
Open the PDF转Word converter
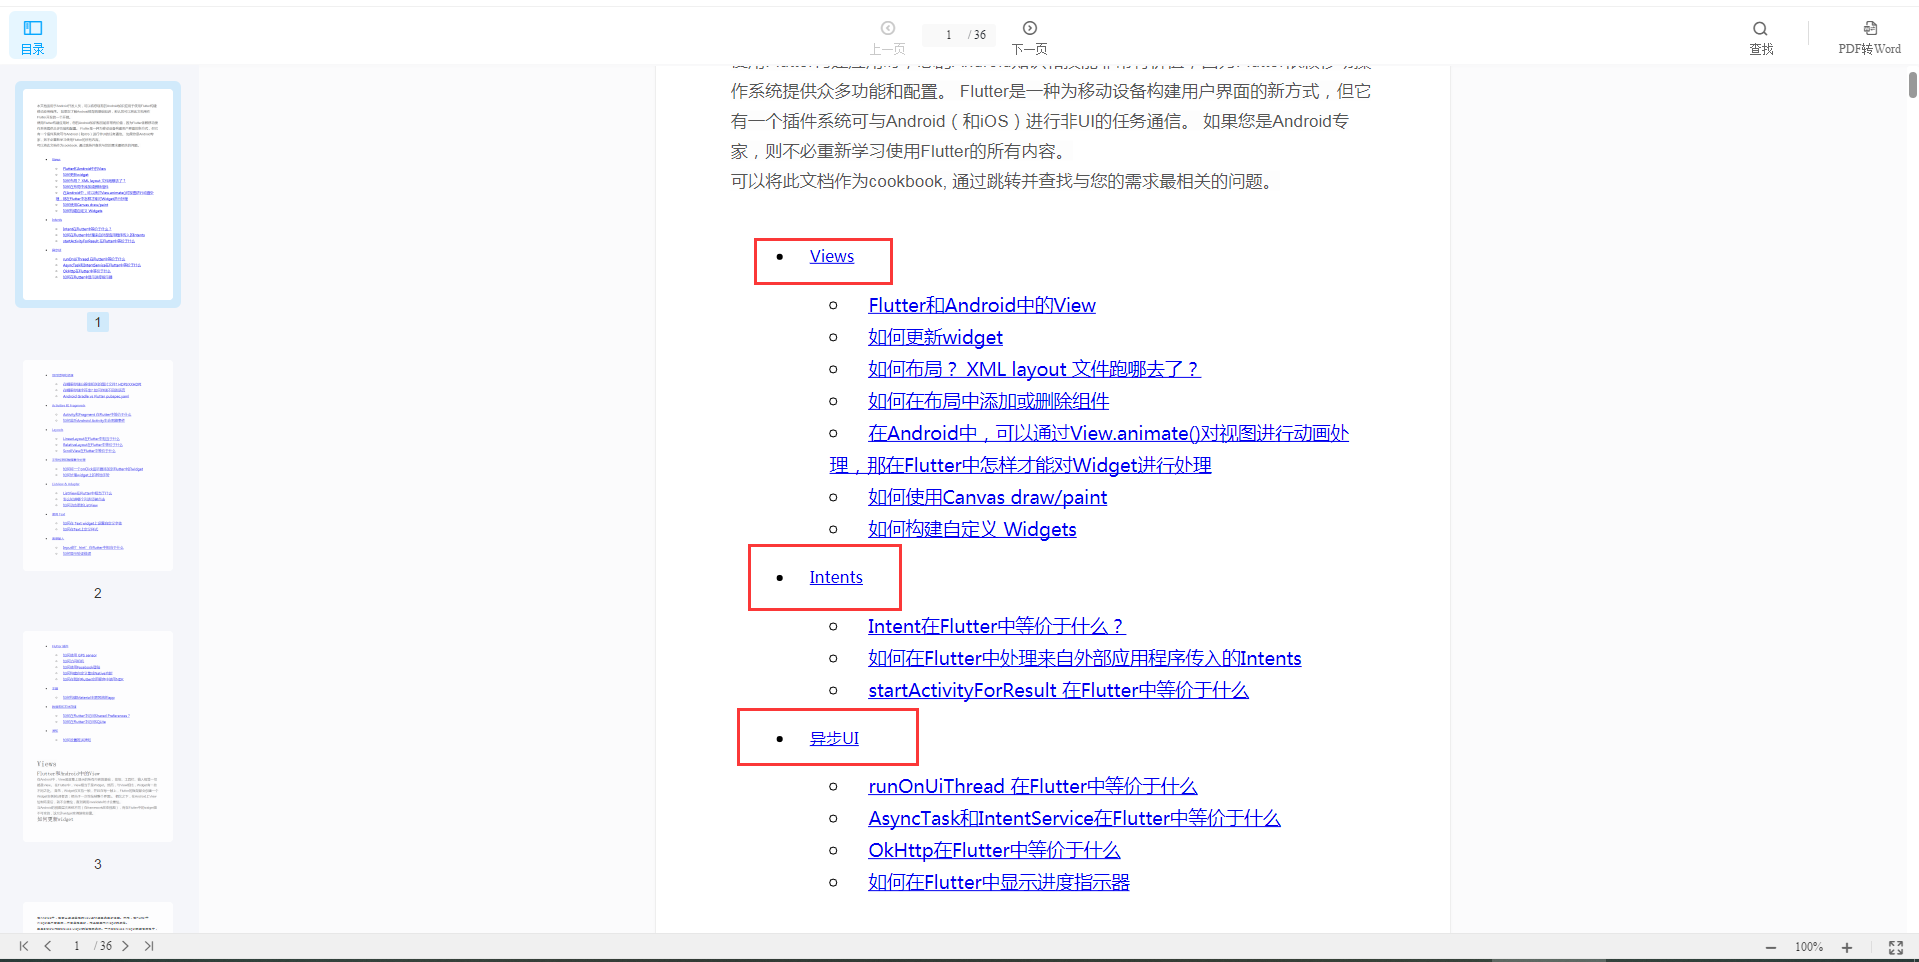1869,38
